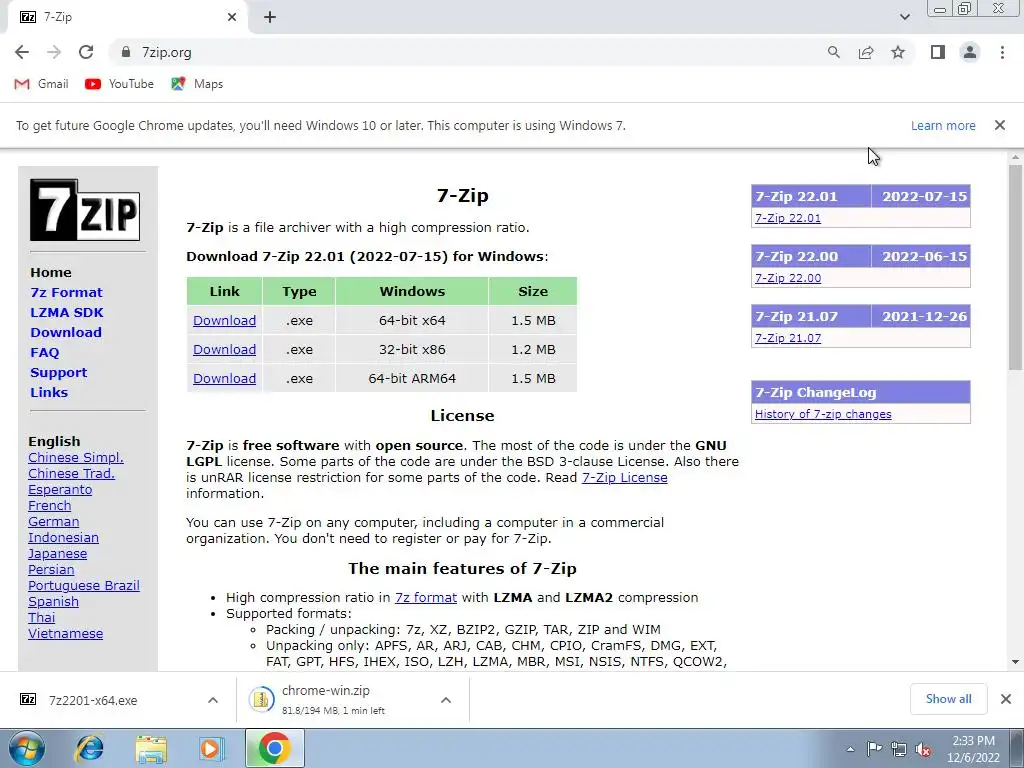1024x768 pixels.
Task: Open the 7-Zip 21.07 release link
Action: 788,338
